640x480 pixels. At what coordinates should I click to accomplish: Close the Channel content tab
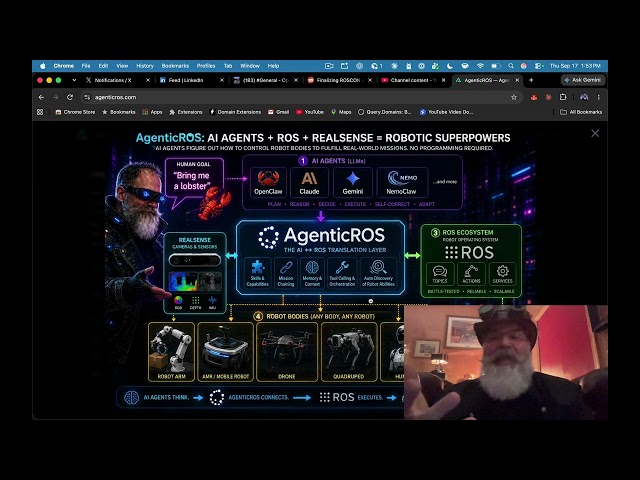(443, 80)
